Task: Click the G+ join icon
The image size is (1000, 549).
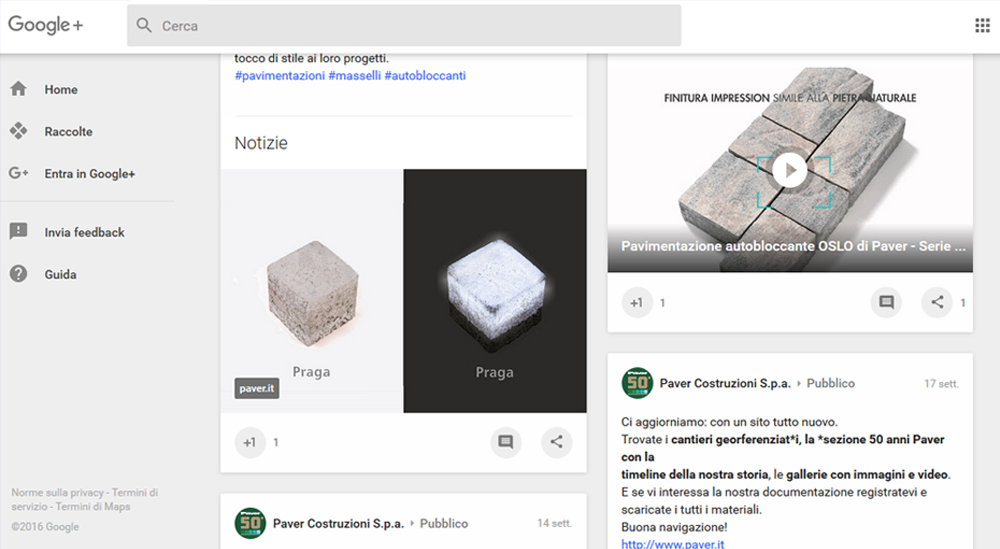Action: coord(18,173)
